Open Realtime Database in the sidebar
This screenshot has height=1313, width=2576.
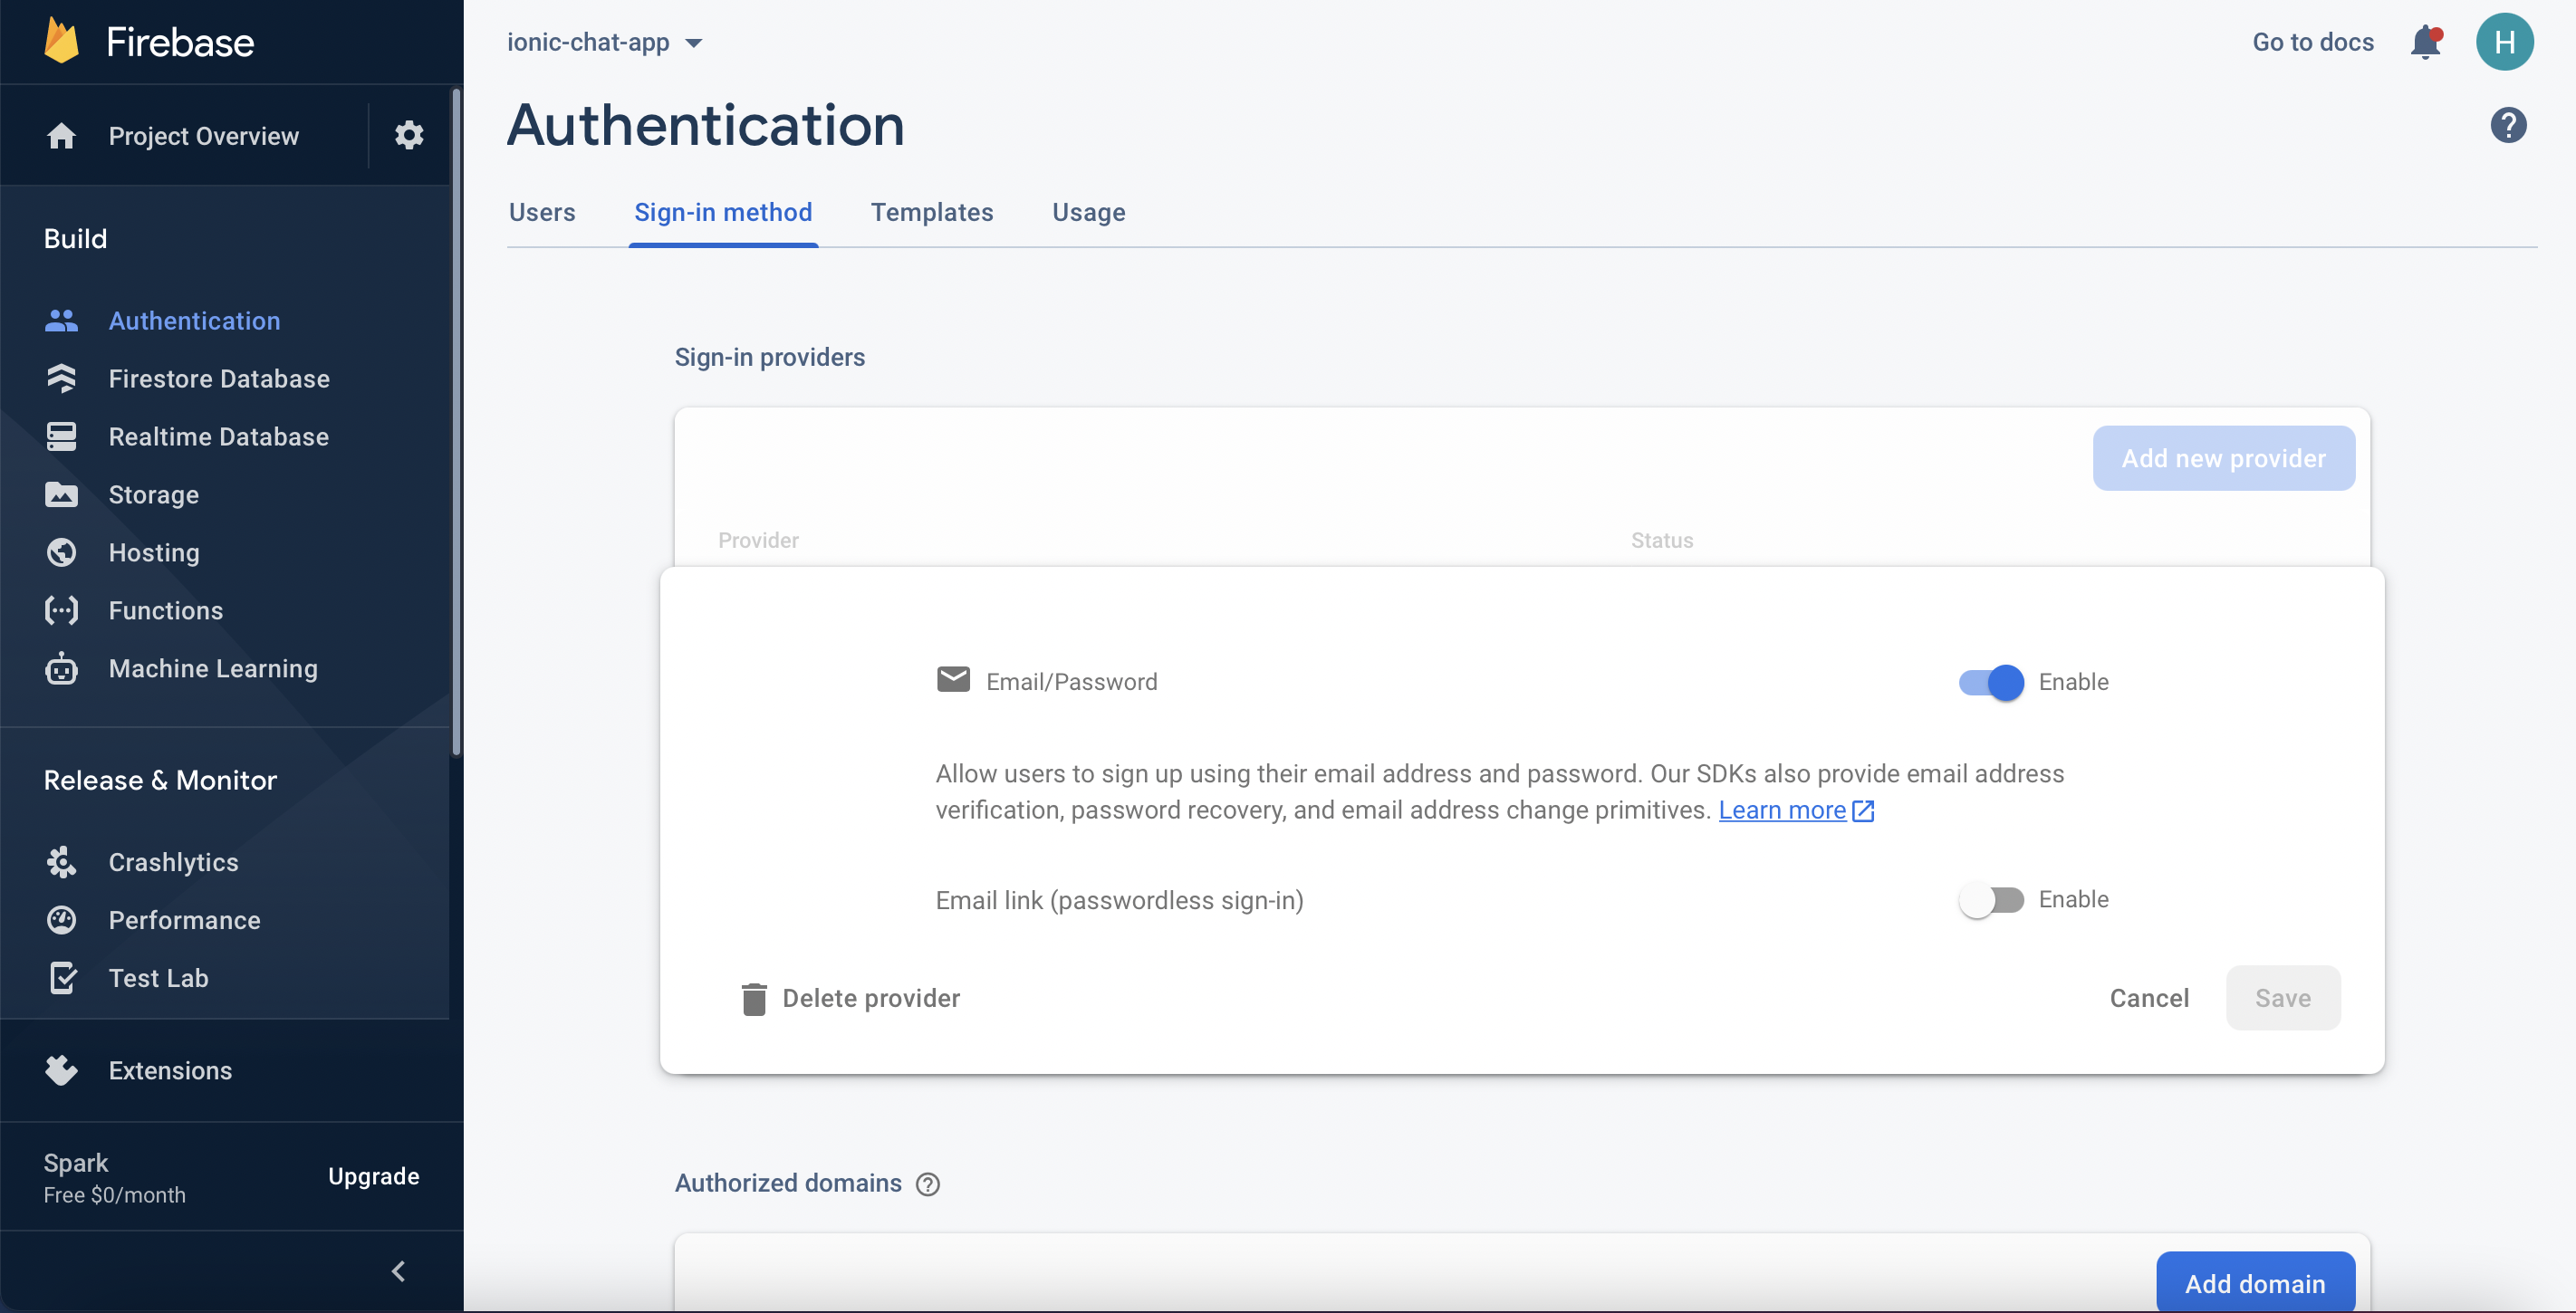(219, 437)
